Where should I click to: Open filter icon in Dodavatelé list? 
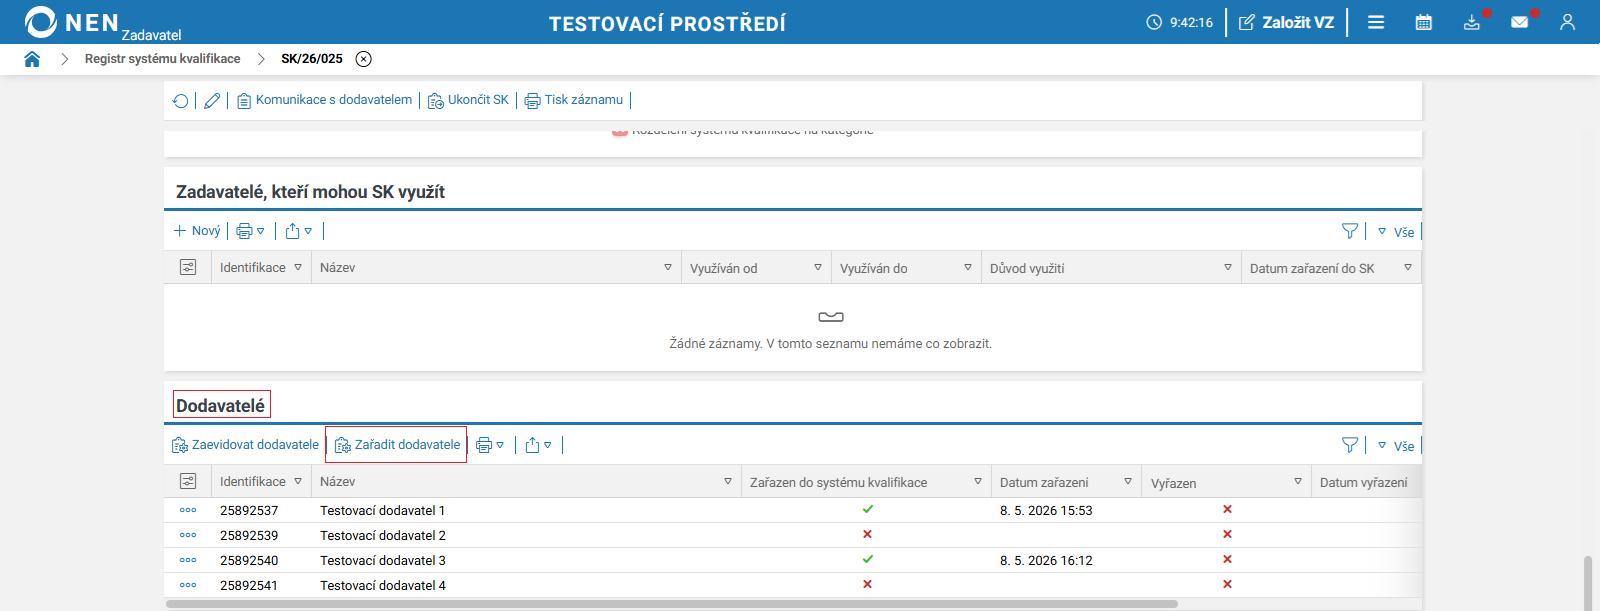coord(1350,445)
